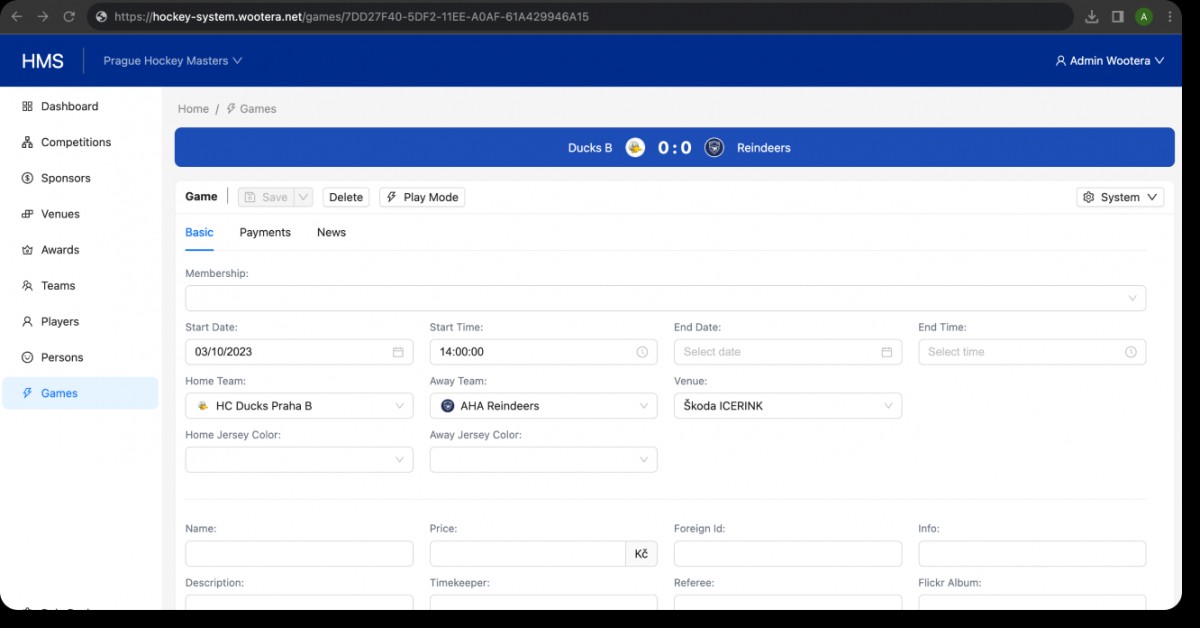
Task: Click clock icon in Start Time field
Action: point(642,352)
